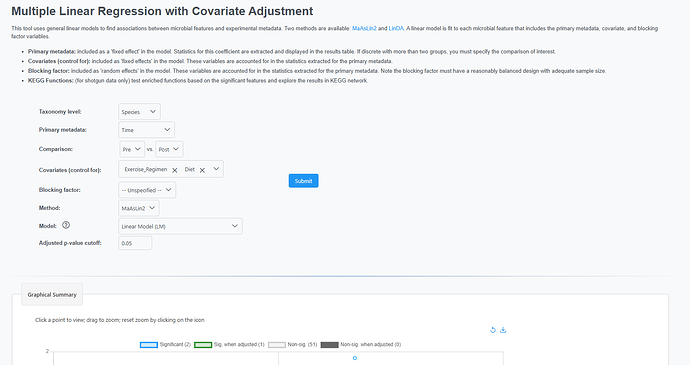This screenshot has height=365, width=690.
Task: Click the KEGG Functions bullet text
Action: pyautogui.click(x=198, y=81)
